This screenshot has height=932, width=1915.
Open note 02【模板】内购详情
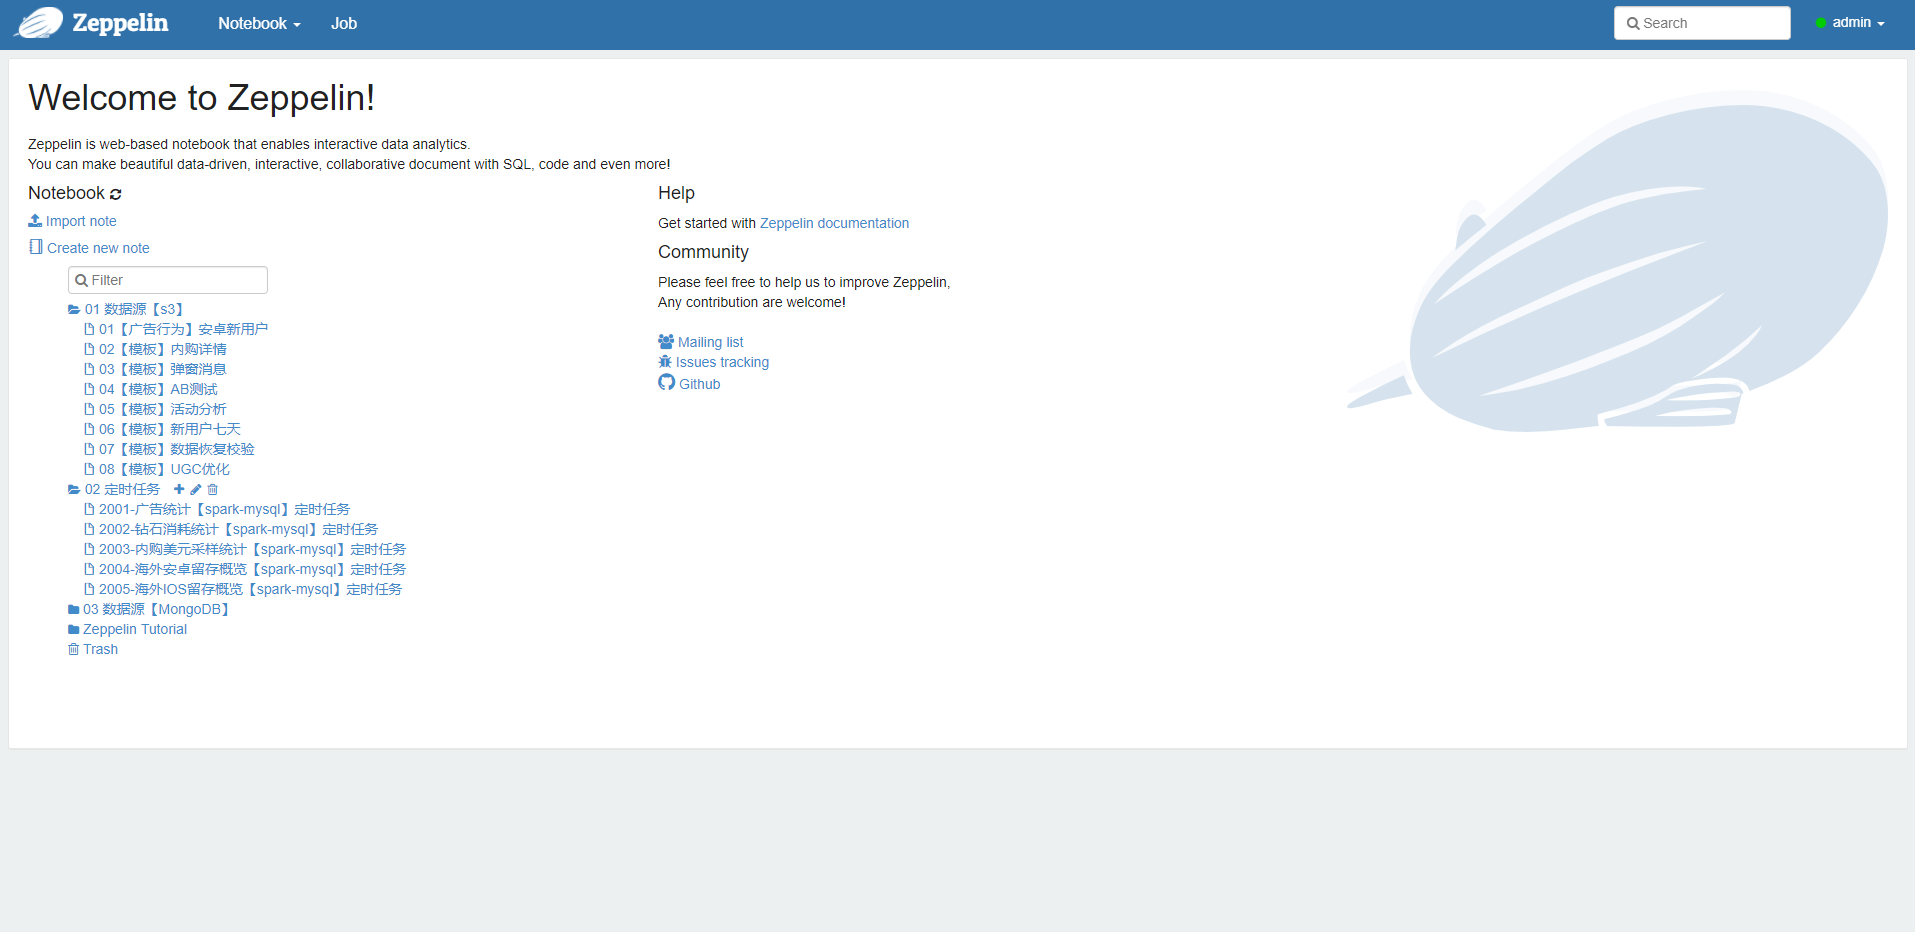pyautogui.click(x=156, y=349)
